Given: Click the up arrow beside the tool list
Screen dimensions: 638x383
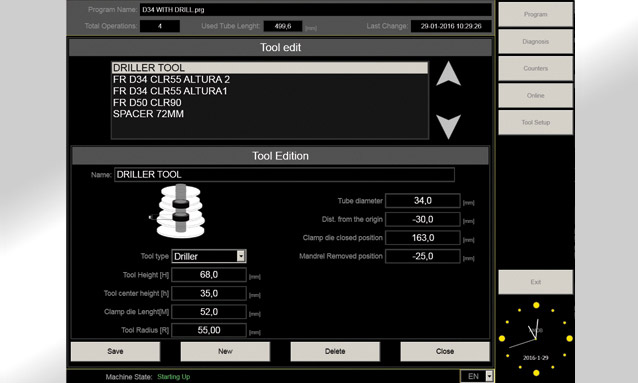Looking at the screenshot, I should click(448, 74).
